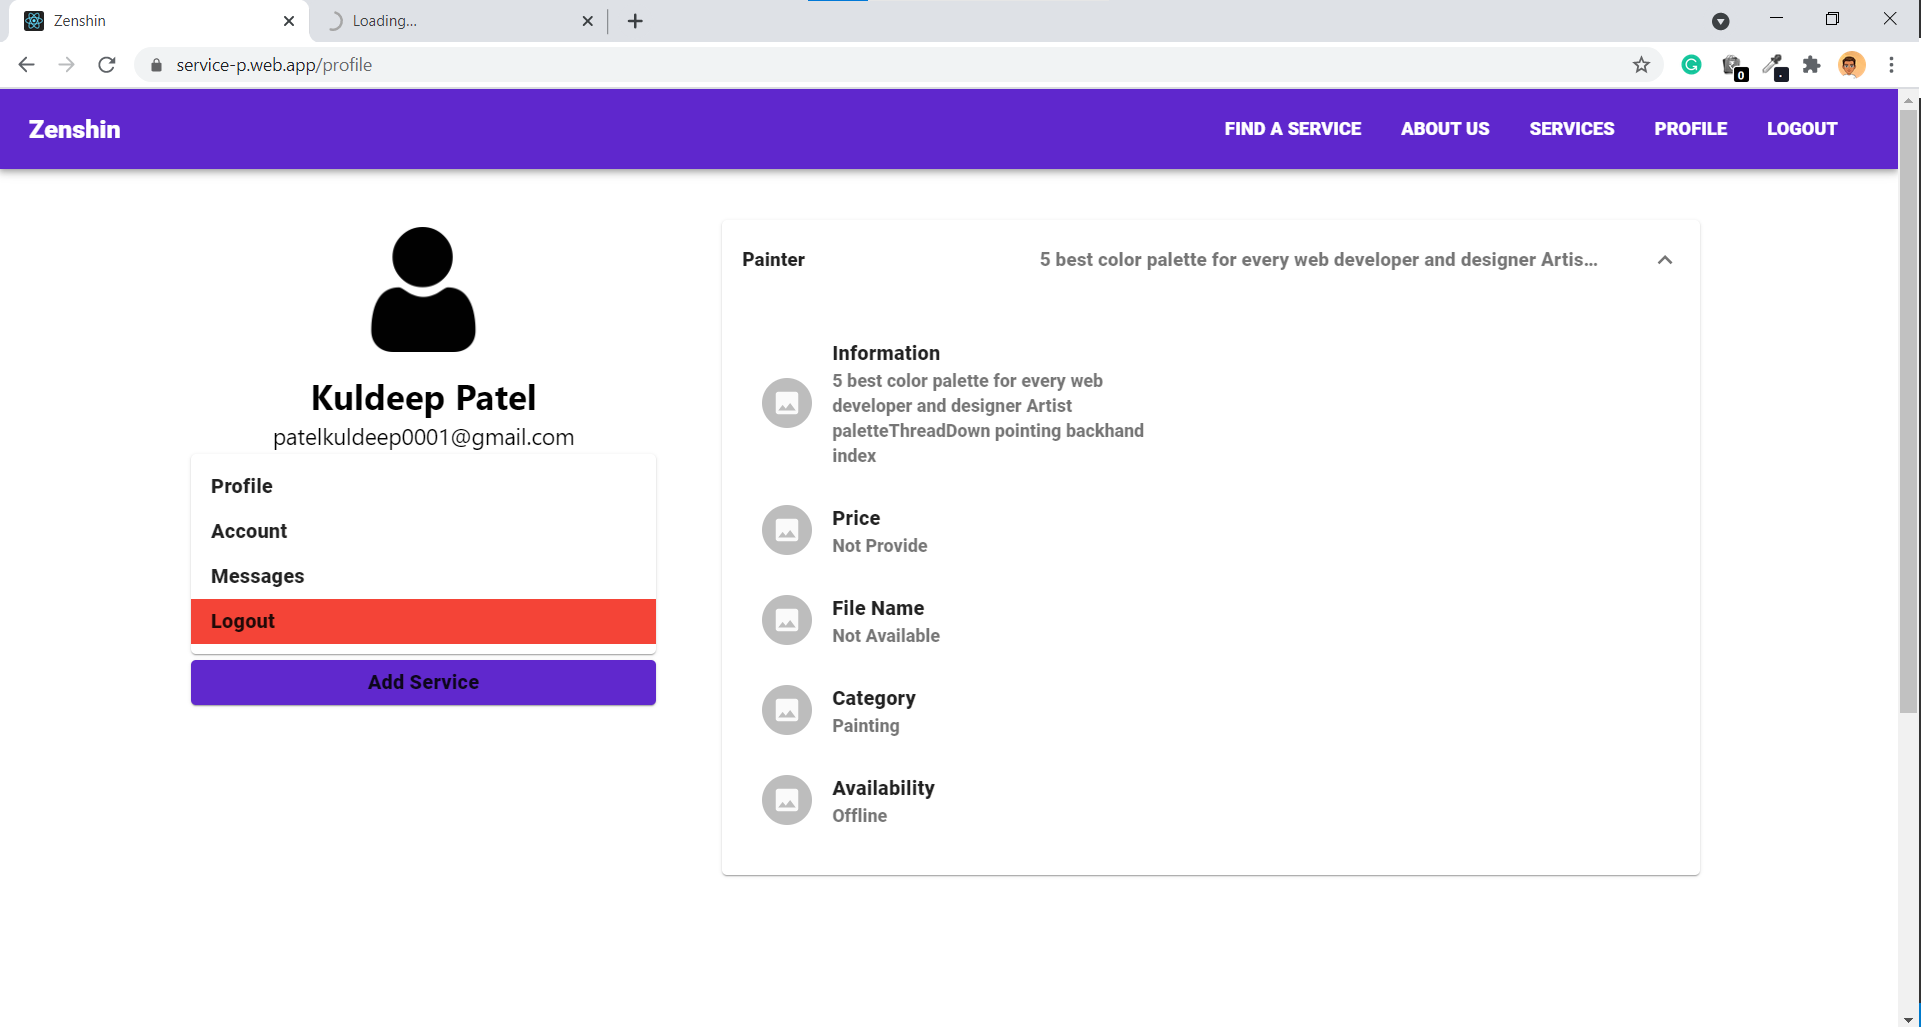The image size is (1921, 1027).
Task: Click the 'Offline' availability value
Action: tap(860, 816)
